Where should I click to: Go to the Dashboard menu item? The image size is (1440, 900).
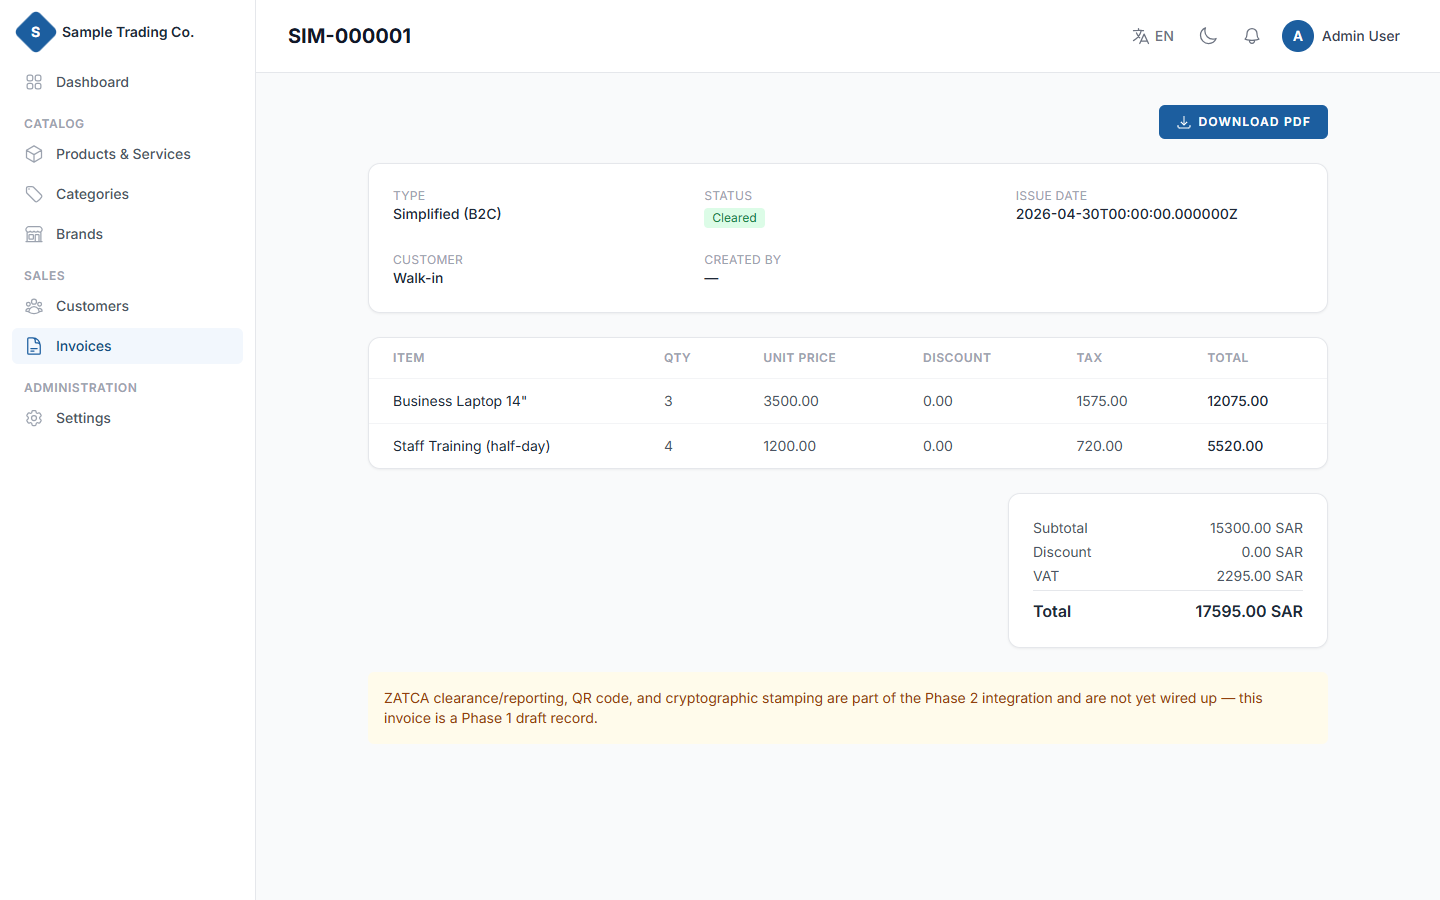click(127, 82)
